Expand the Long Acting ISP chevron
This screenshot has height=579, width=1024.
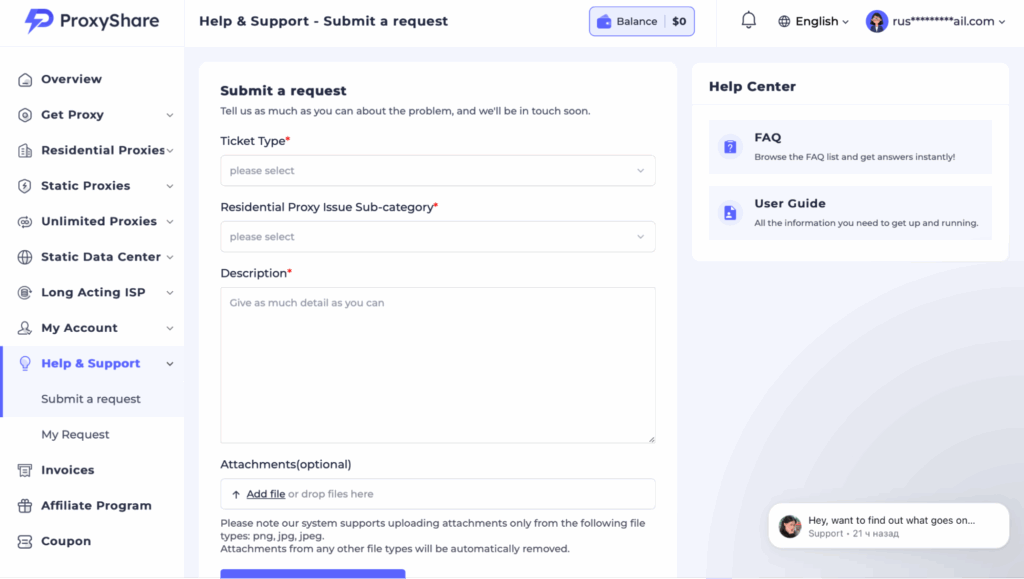pos(170,293)
